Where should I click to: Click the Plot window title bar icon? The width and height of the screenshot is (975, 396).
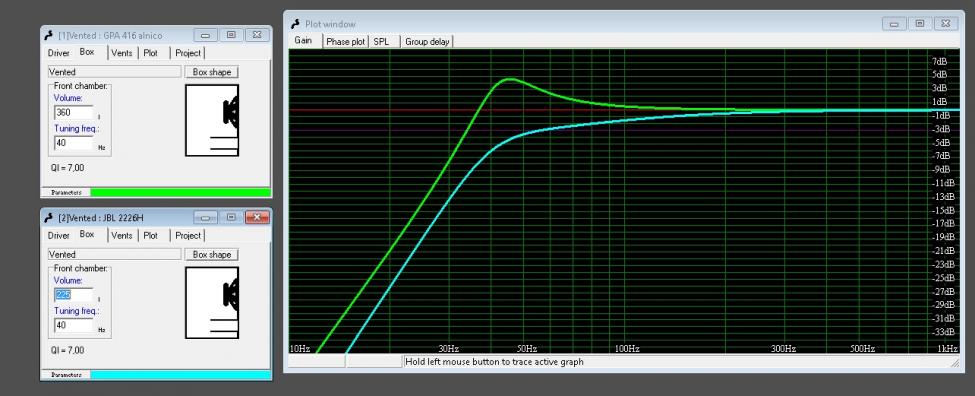coord(296,24)
